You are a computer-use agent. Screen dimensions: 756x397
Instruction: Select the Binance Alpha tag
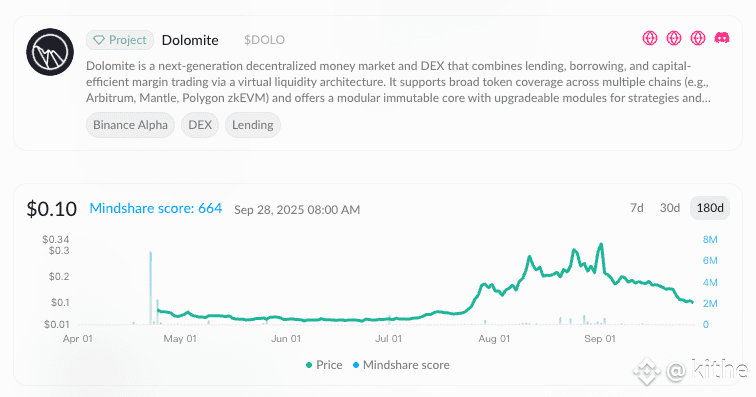(130, 125)
